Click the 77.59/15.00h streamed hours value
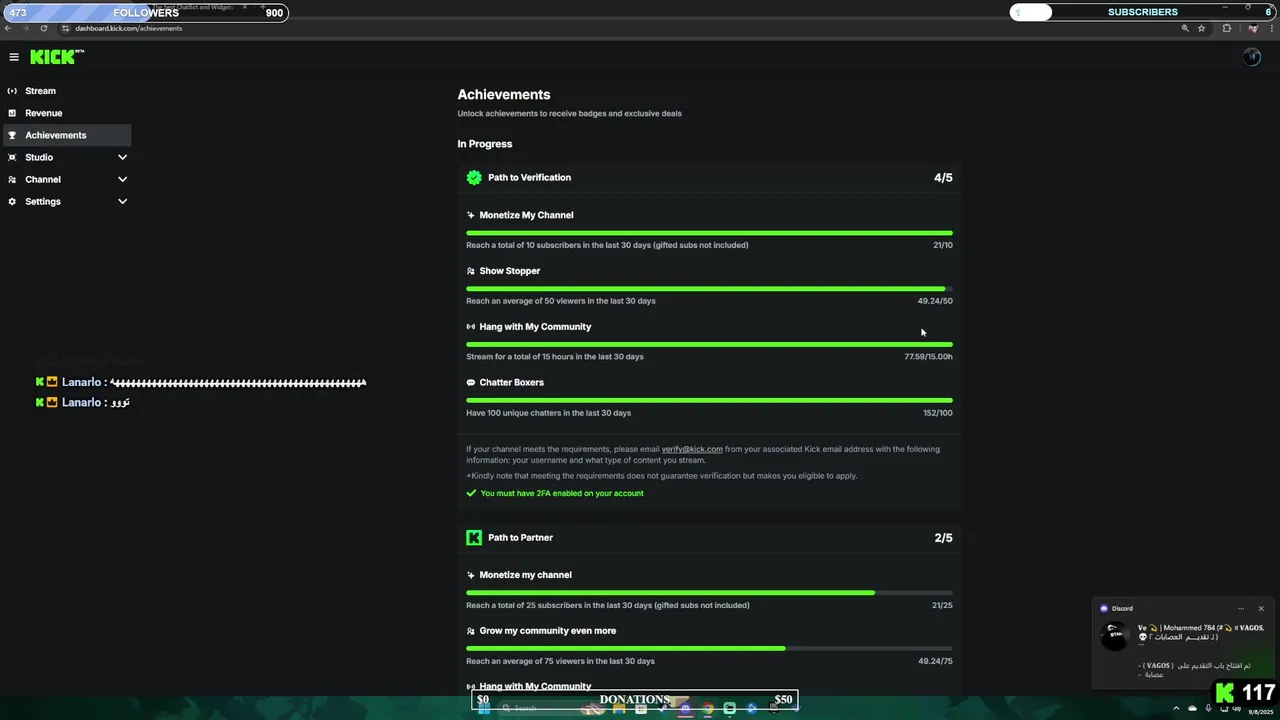The width and height of the screenshot is (1280, 720). [928, 357]
